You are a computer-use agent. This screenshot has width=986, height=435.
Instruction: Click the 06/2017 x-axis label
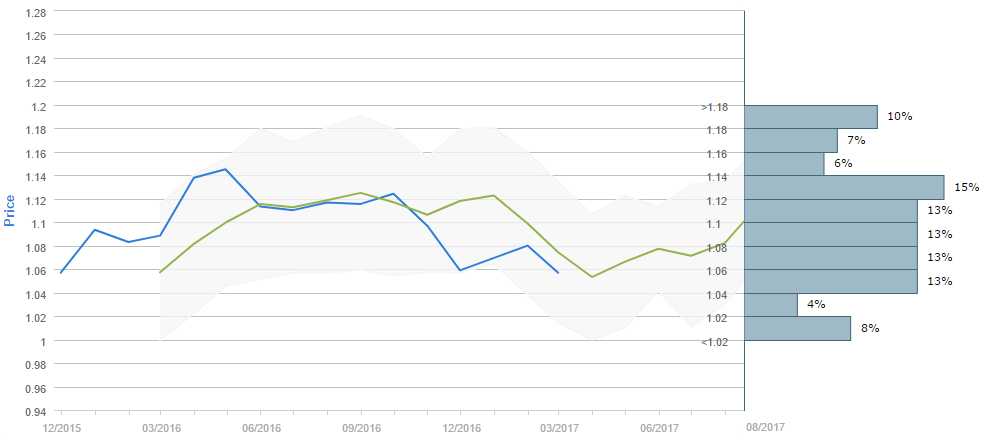pyautogui.click(x=659, y=427)
